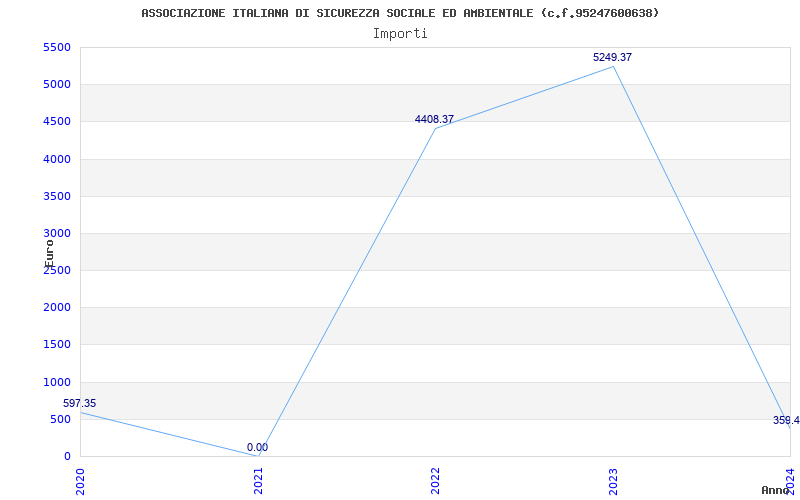
Task: Click the line peak point at 2023
Action: [x=613, y=66]
